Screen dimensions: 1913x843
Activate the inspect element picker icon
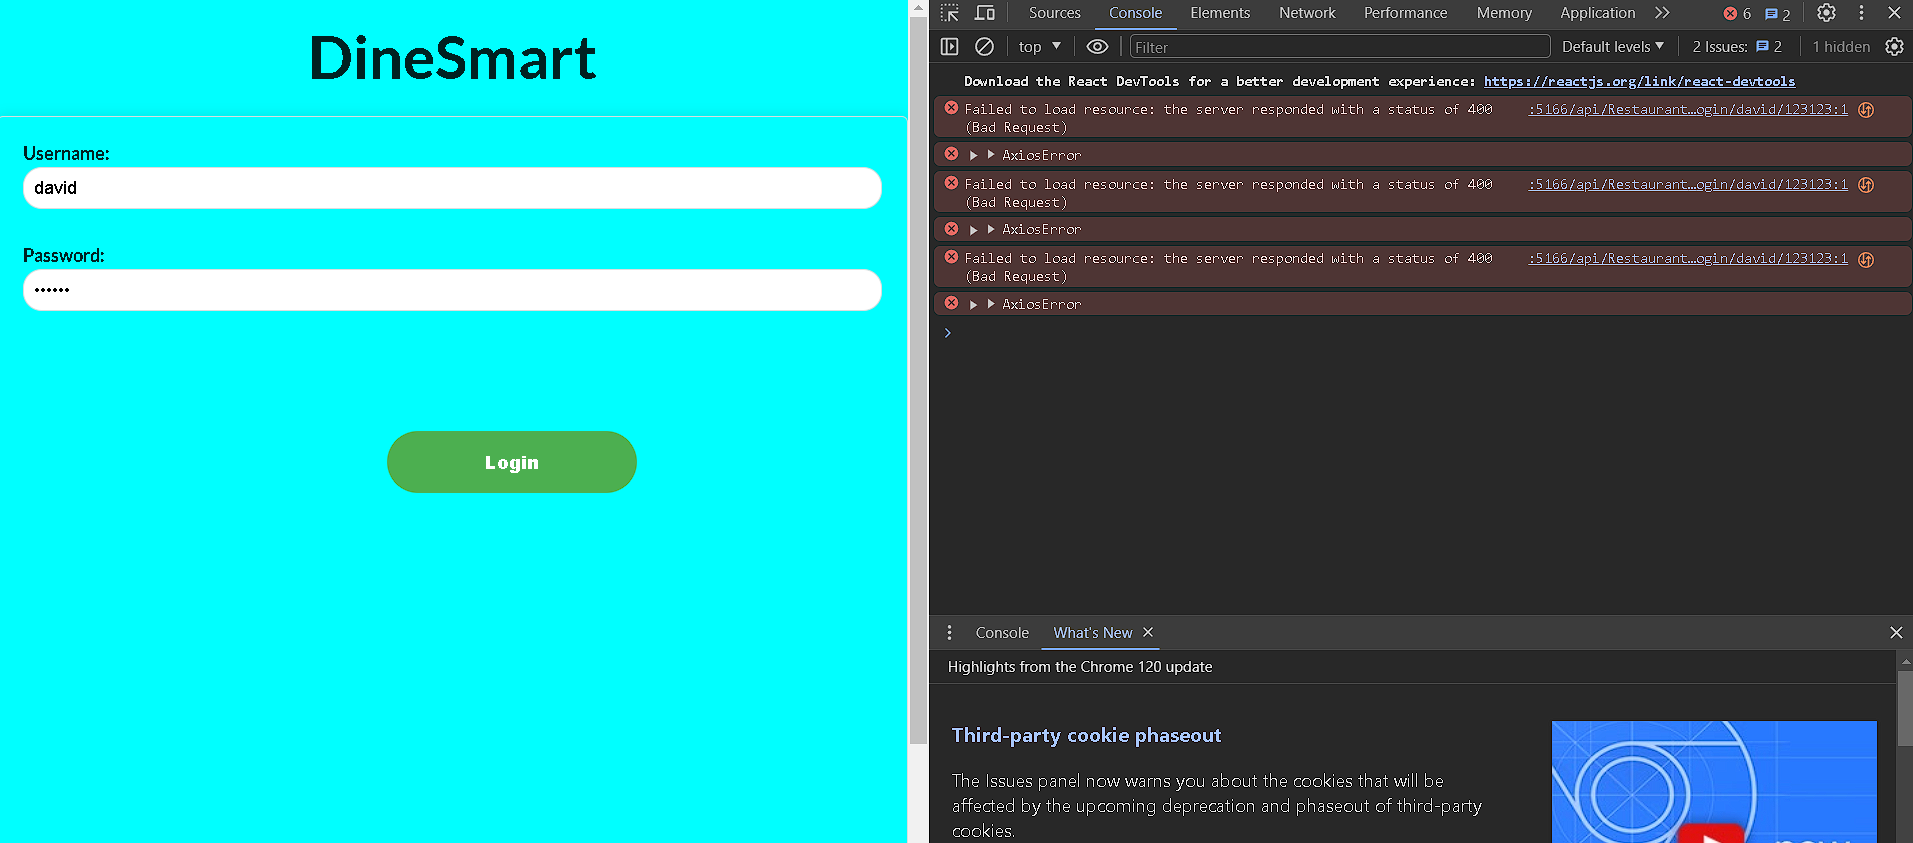coord(950,13)
